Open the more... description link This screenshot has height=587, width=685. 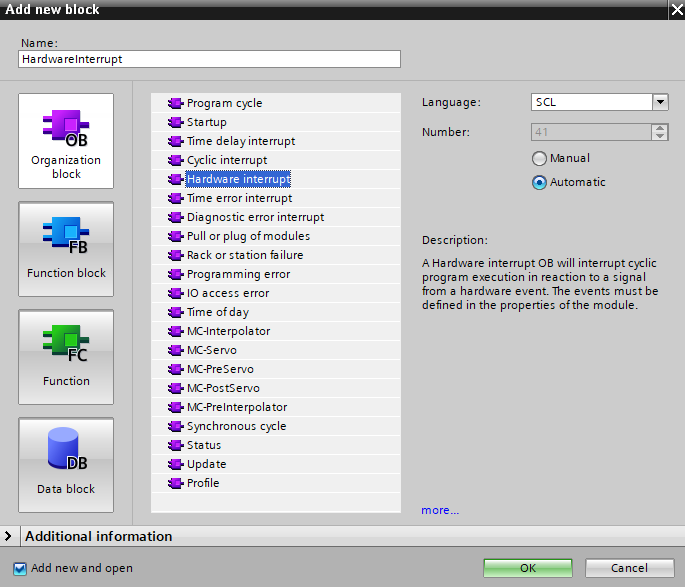click(440, 510)
